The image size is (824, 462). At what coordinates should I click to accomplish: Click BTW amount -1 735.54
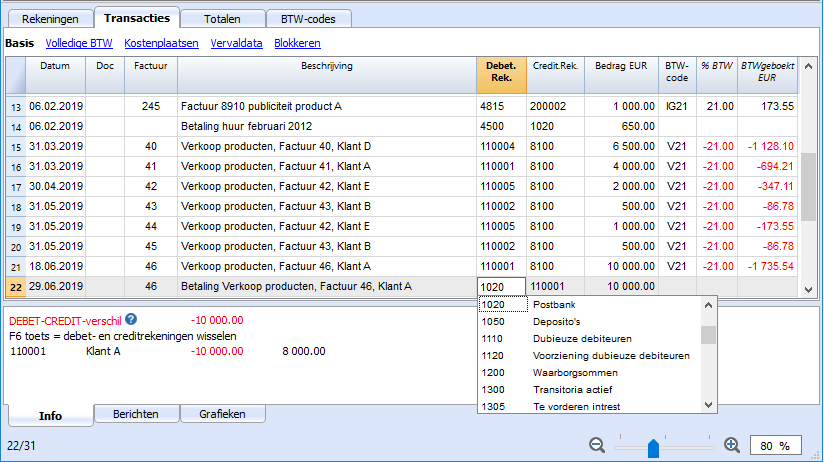tap(767, 266)
